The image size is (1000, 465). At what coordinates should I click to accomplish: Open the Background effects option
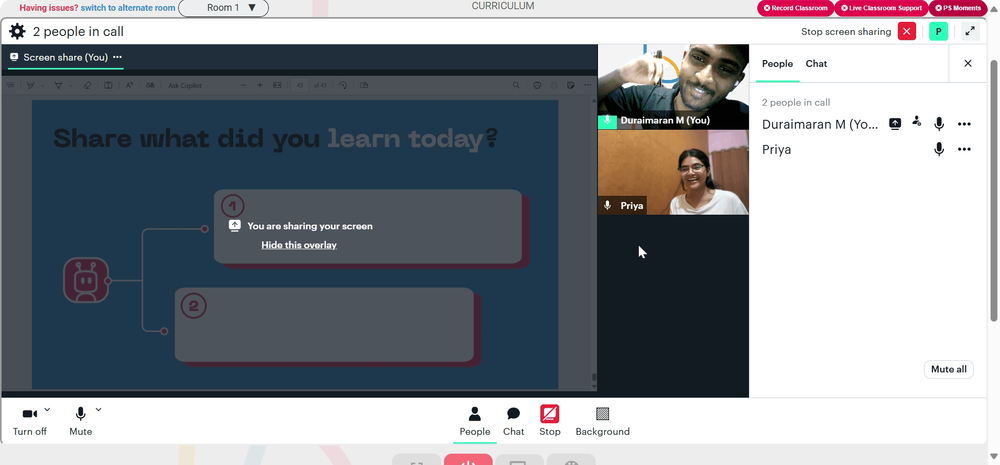click(x=602, y=421)
